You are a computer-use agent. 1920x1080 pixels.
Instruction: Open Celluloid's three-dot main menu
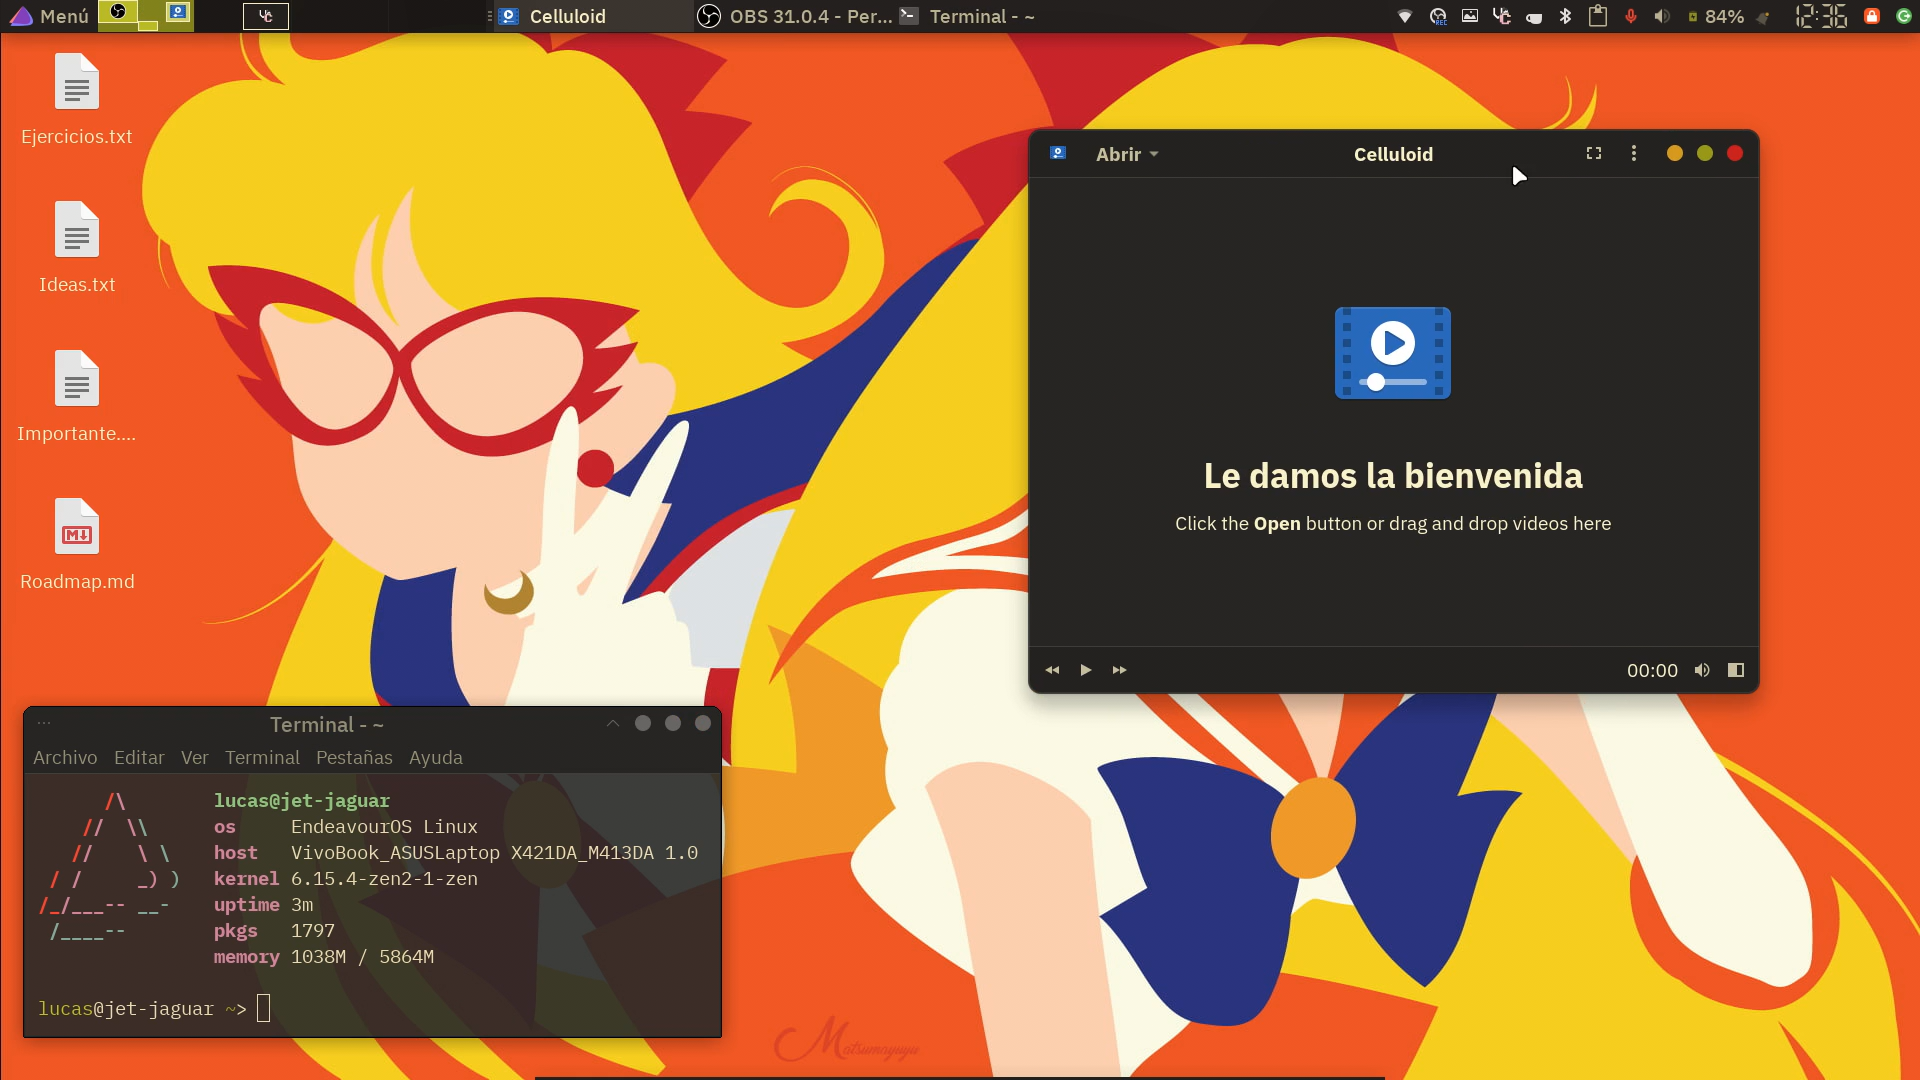coord(1634,153)
